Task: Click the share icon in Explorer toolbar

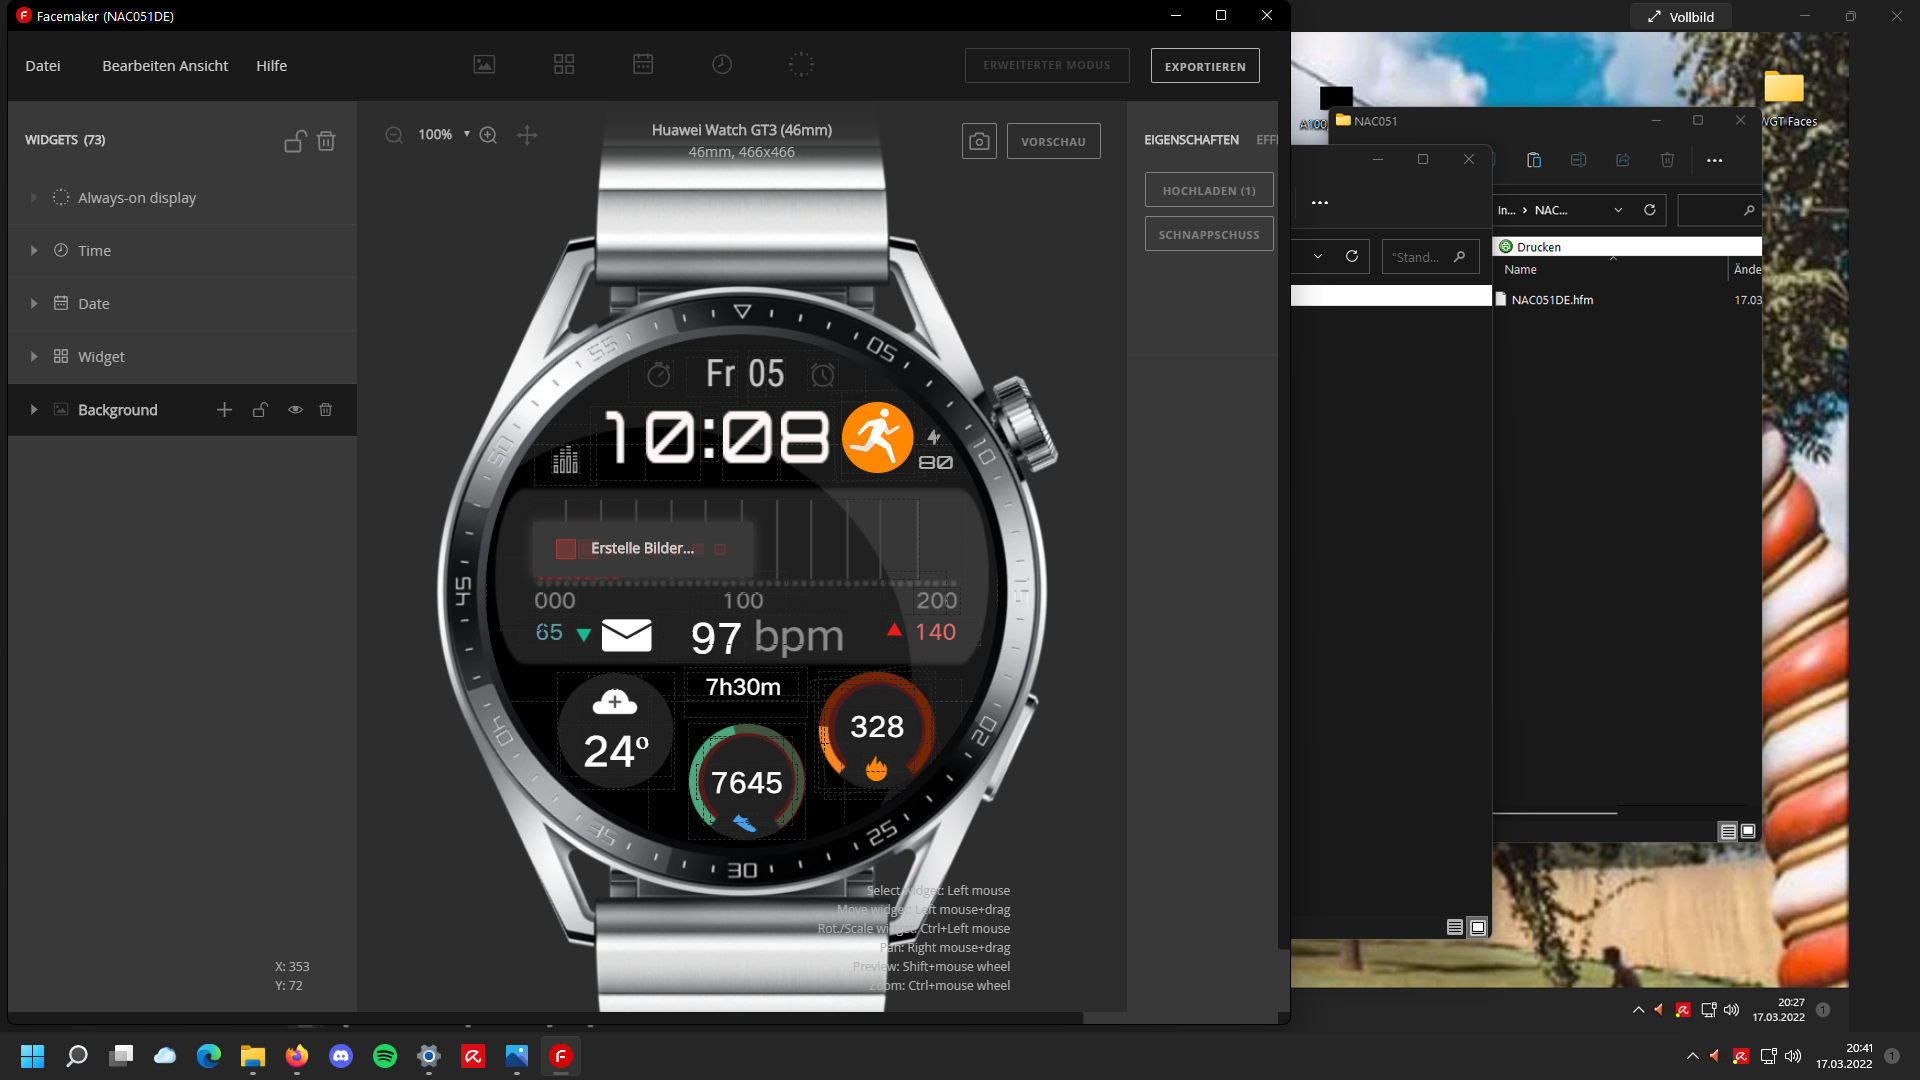Action: pyautogui.click(x=1623, y=160)
